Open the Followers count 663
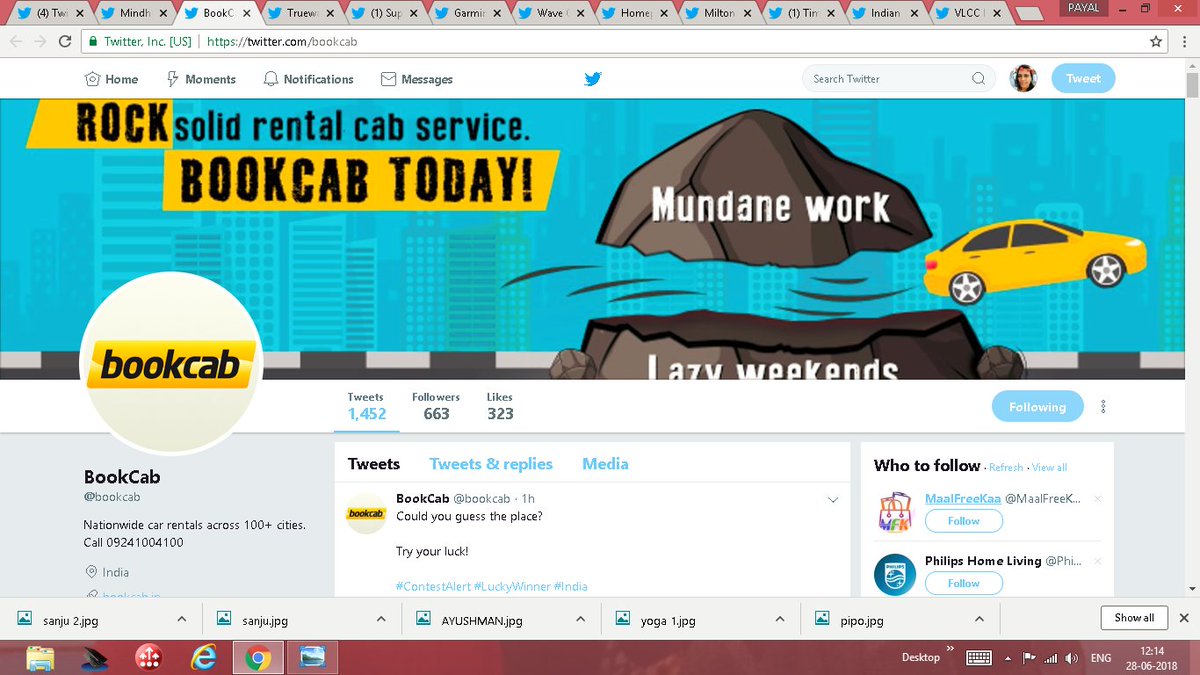This screenshot has height=675, width=1200. [436, 406]
